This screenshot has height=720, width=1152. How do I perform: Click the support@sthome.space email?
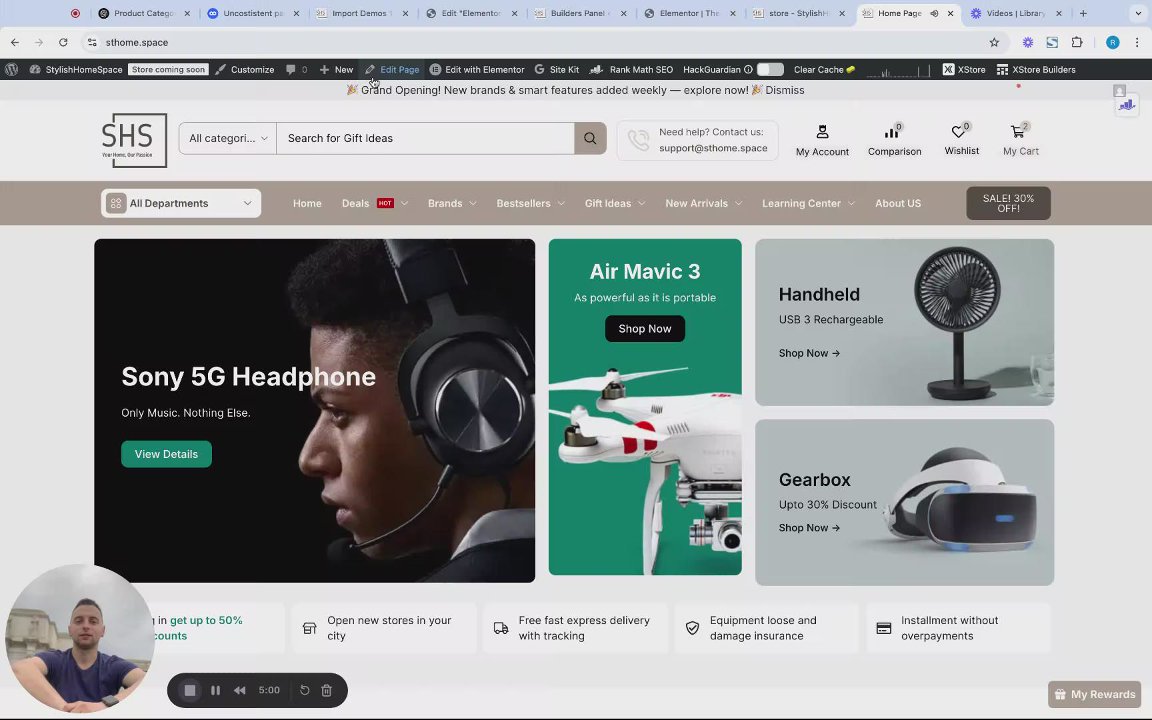pos(713,148)
